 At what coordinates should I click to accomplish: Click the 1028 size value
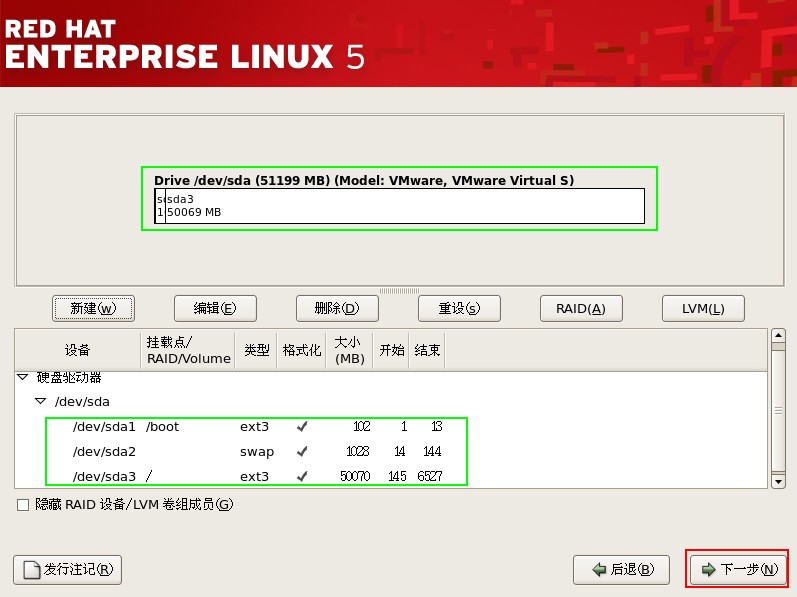pyautogui.click(x=357, y=451)
